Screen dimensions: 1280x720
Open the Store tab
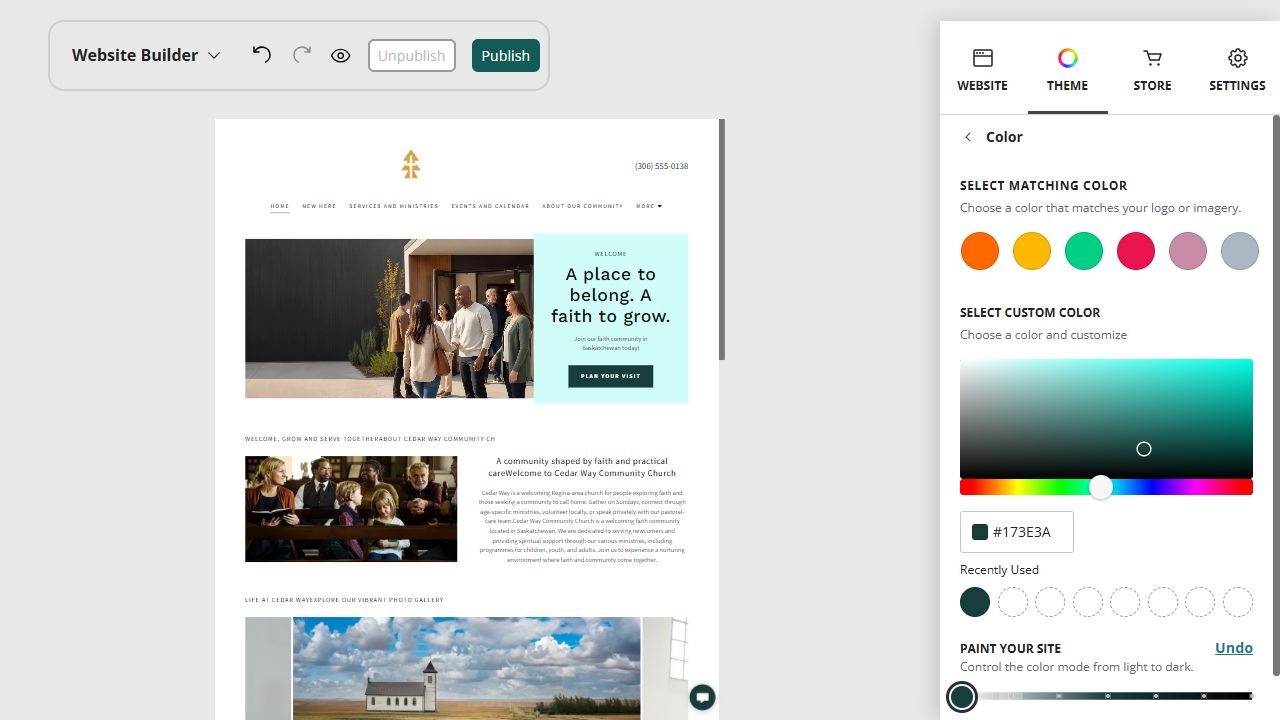pyautogui.click(x=1152, y=70)
